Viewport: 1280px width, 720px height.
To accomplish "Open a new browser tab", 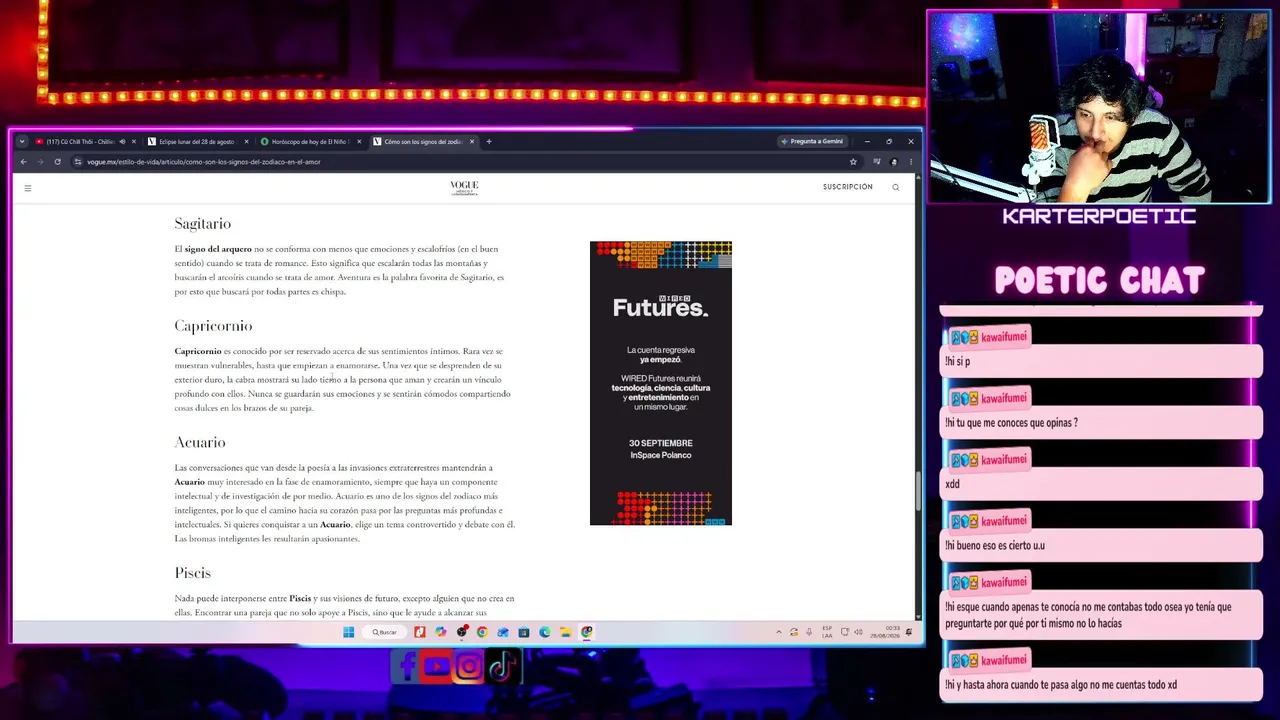I will (489, 141).
